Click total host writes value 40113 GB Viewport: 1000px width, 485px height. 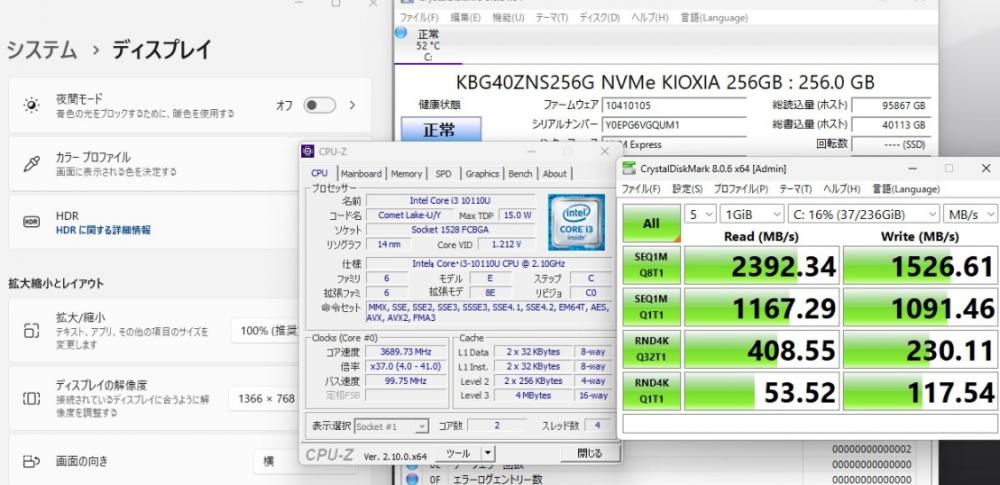click(890, 125)
